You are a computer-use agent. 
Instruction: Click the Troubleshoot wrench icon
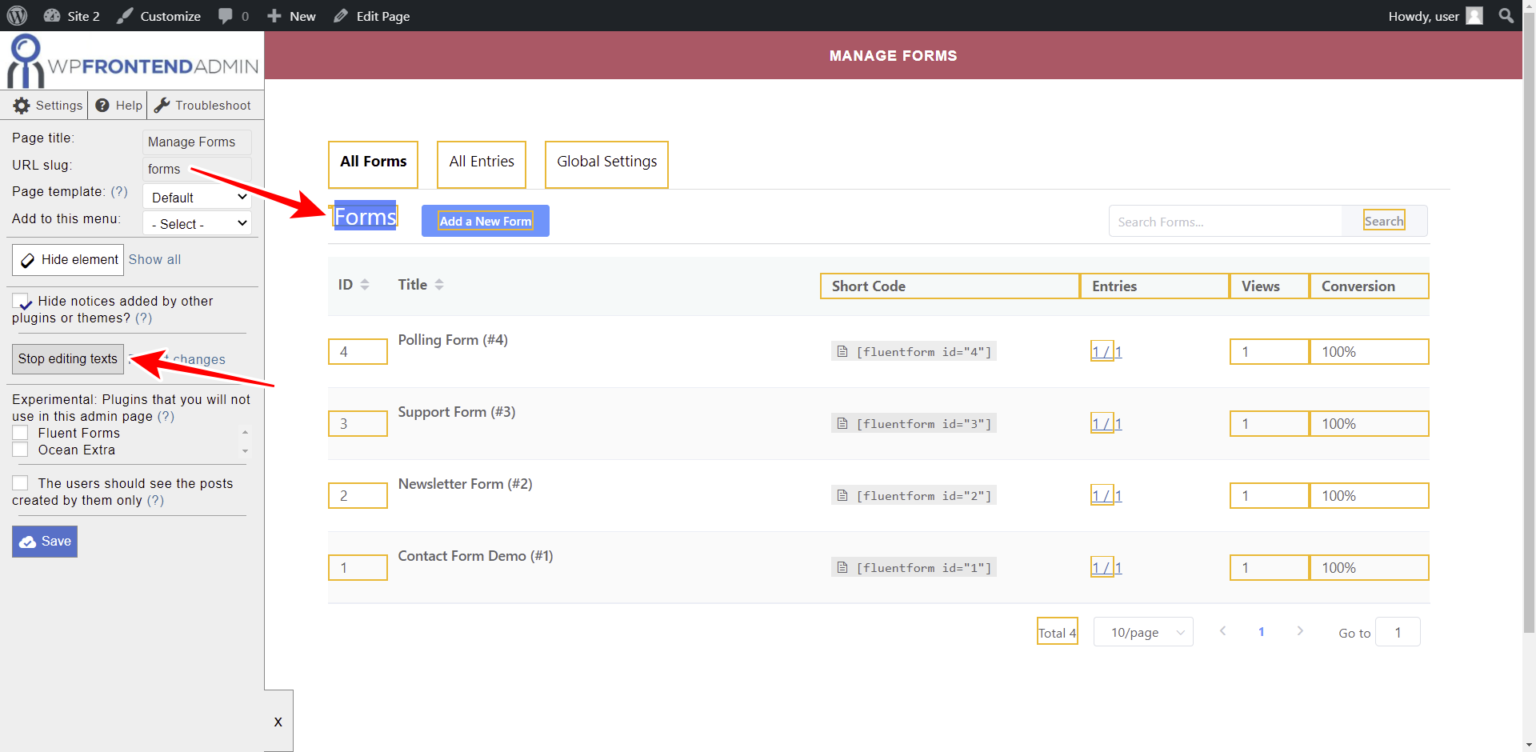(x=163, y=104)
